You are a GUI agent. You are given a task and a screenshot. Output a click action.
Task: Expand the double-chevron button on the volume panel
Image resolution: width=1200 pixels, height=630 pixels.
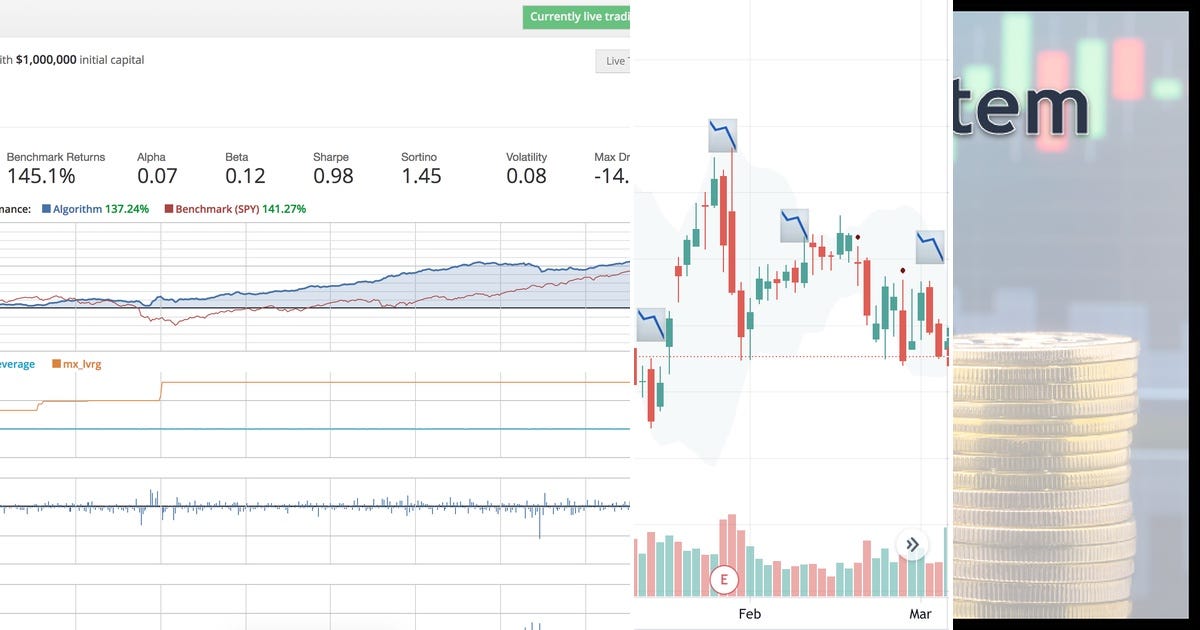pos(911,544)
